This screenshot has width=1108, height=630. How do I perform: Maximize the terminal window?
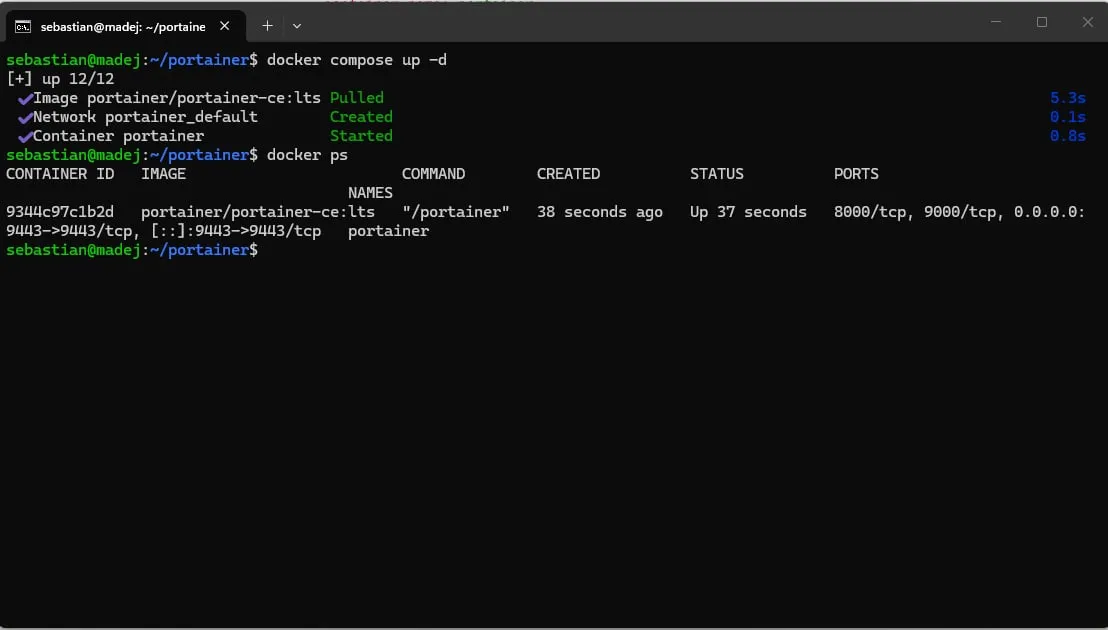[x=1042, y=22]
